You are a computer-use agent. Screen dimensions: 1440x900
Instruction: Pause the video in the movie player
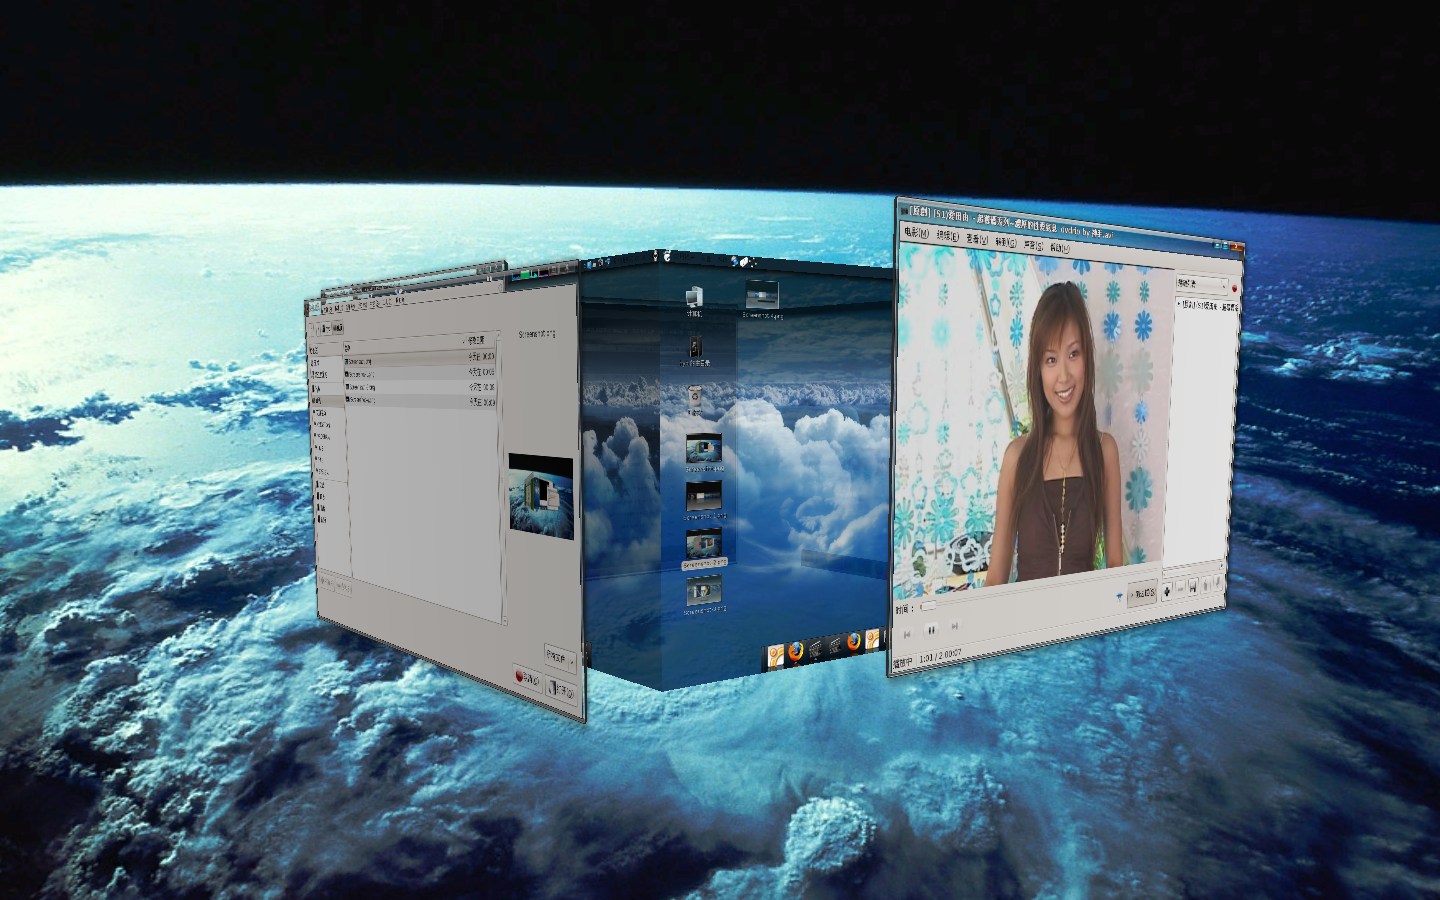coord(931,630)
